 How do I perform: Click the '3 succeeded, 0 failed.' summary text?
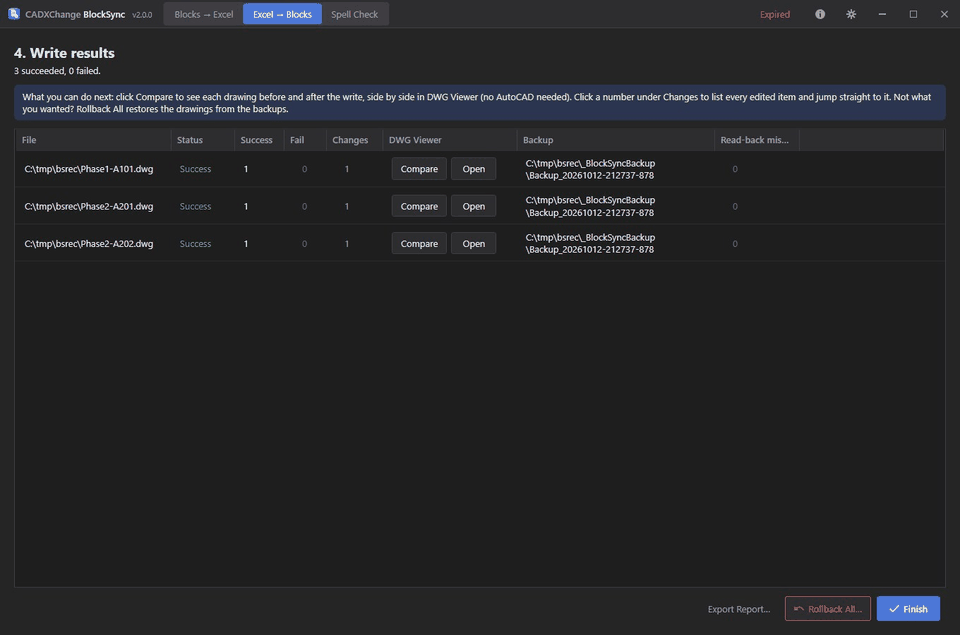[x=58, y=71]
